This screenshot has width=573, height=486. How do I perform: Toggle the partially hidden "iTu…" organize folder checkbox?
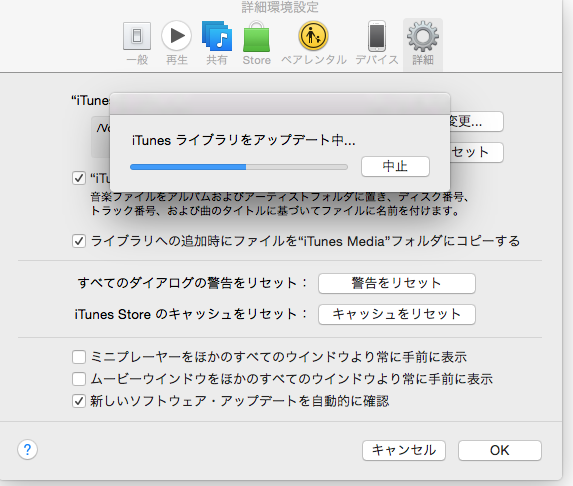(79, 178)
